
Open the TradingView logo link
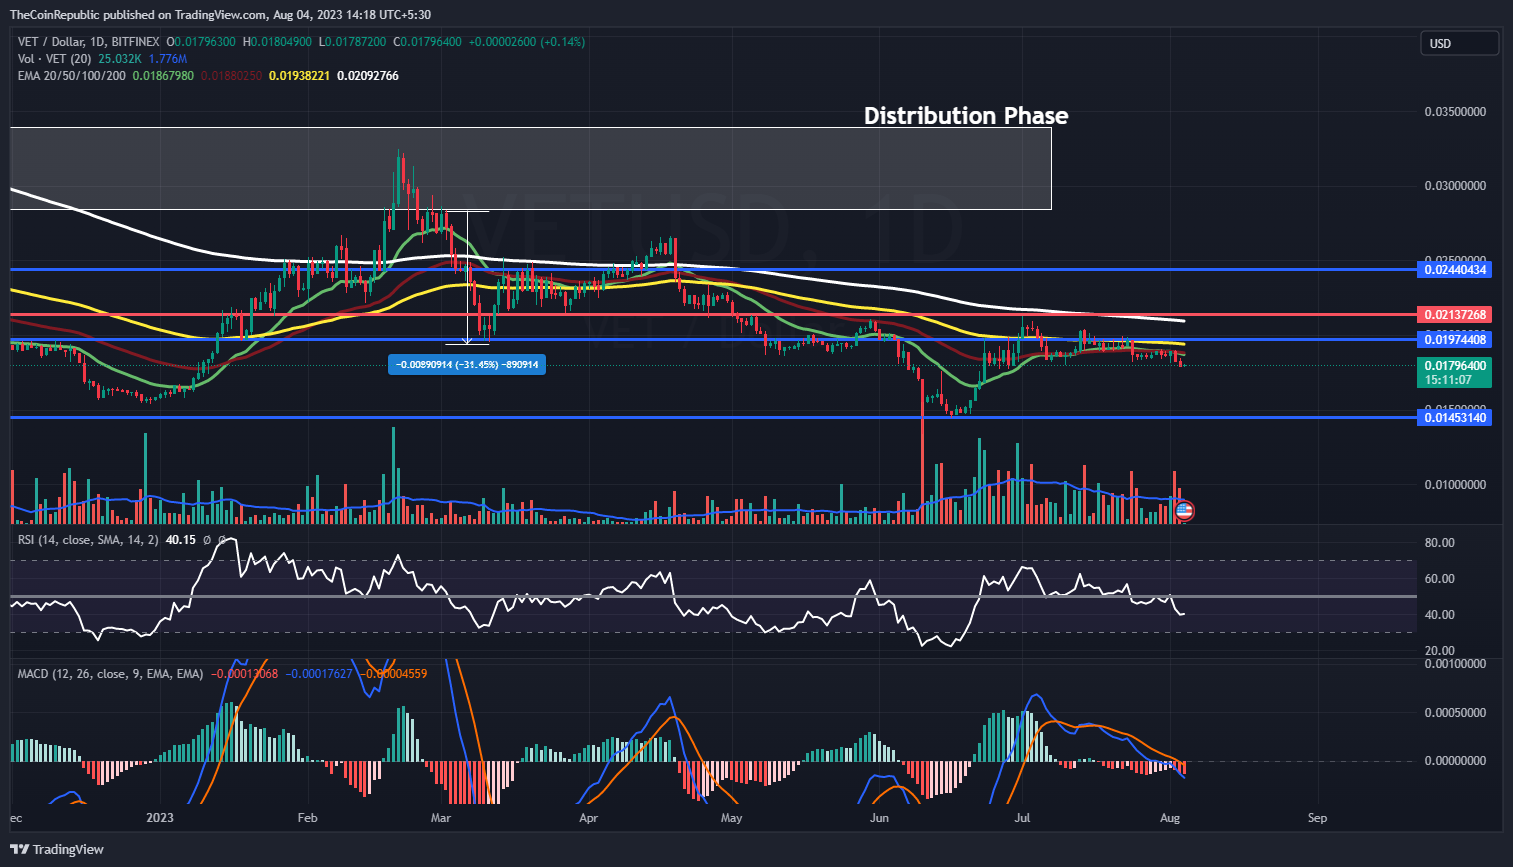(57, 849)
